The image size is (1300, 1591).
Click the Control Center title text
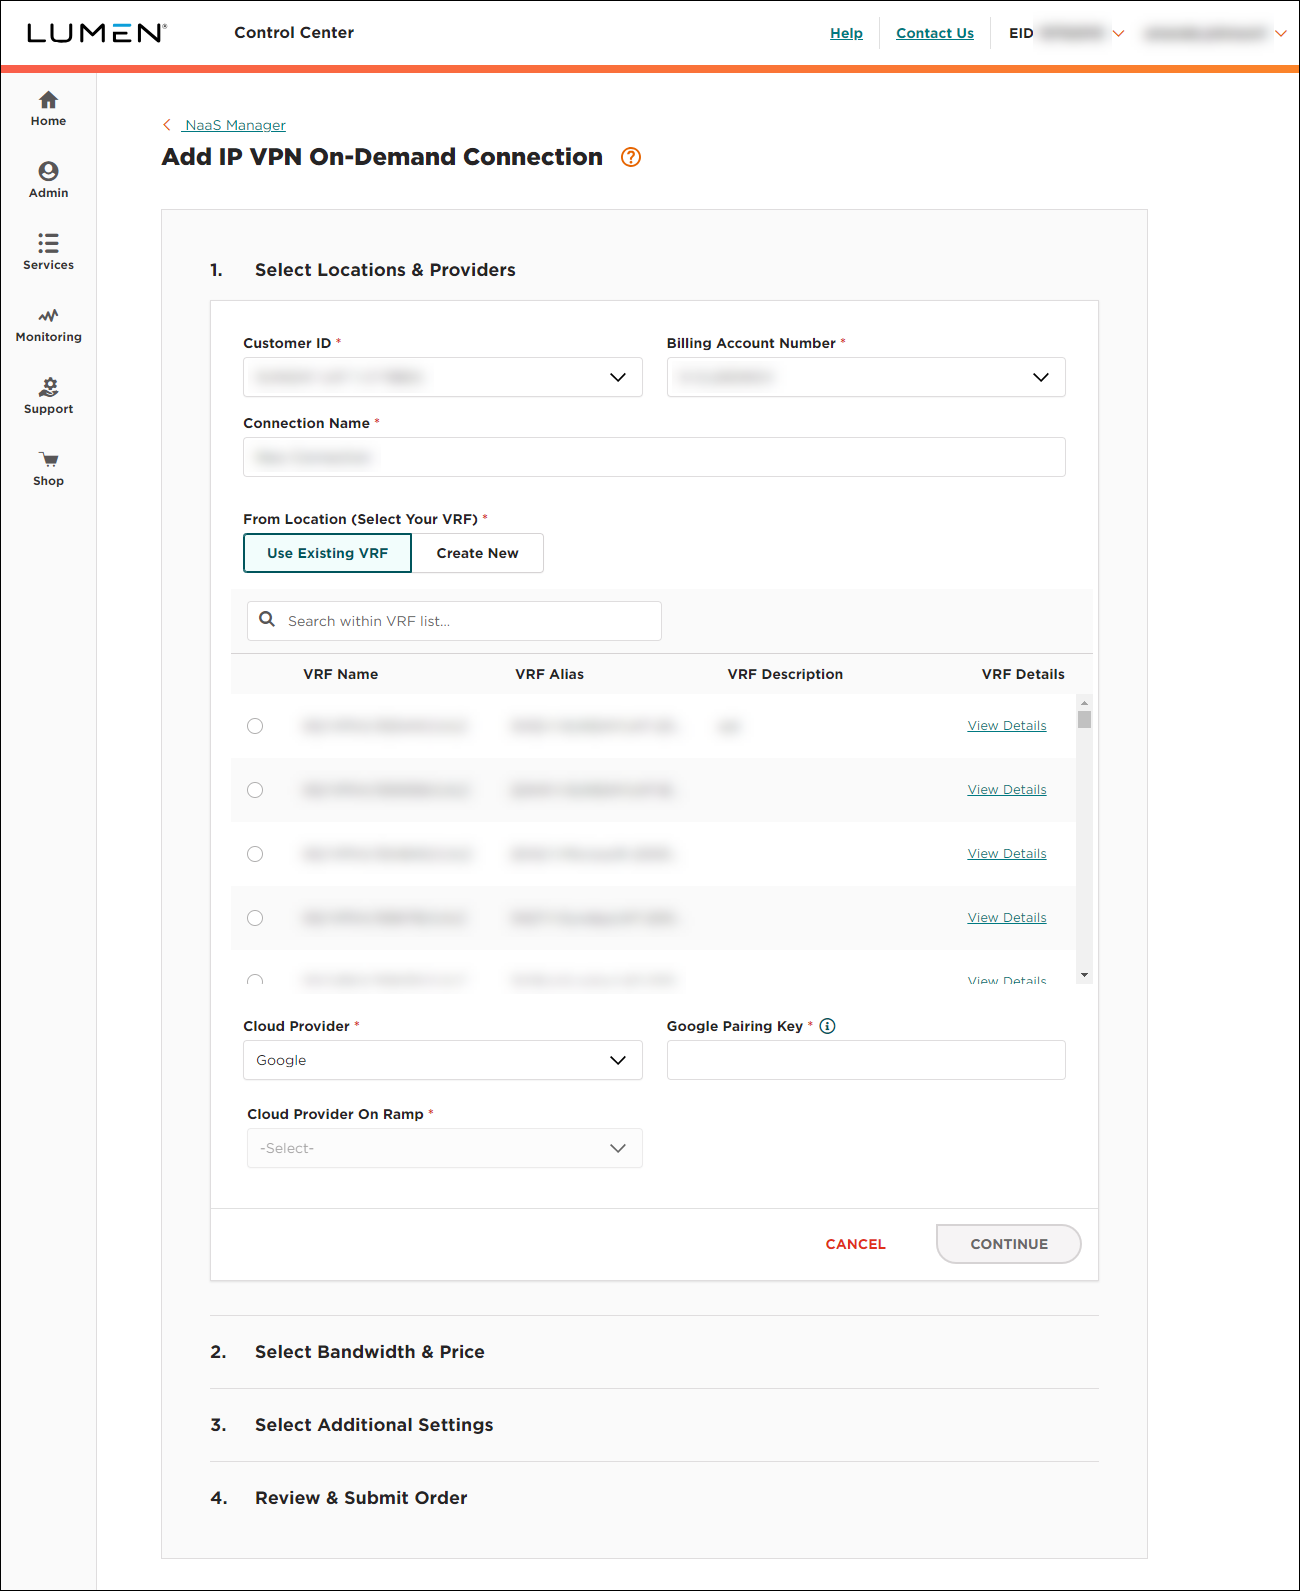click(x=294, y=33)
